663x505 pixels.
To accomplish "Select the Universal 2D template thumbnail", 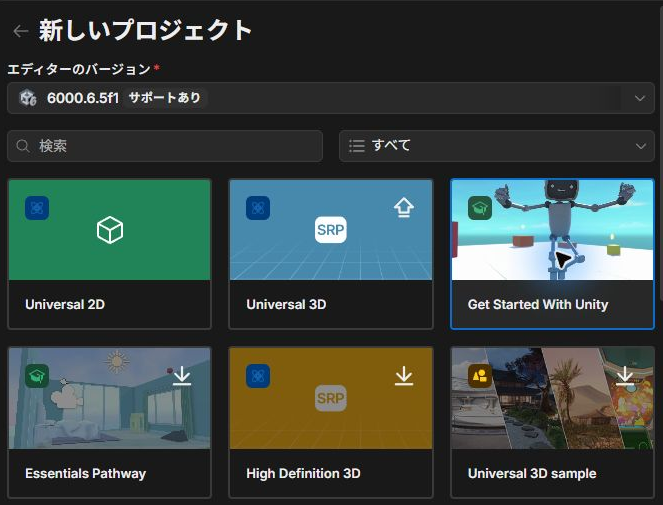I will coord(110,230).
